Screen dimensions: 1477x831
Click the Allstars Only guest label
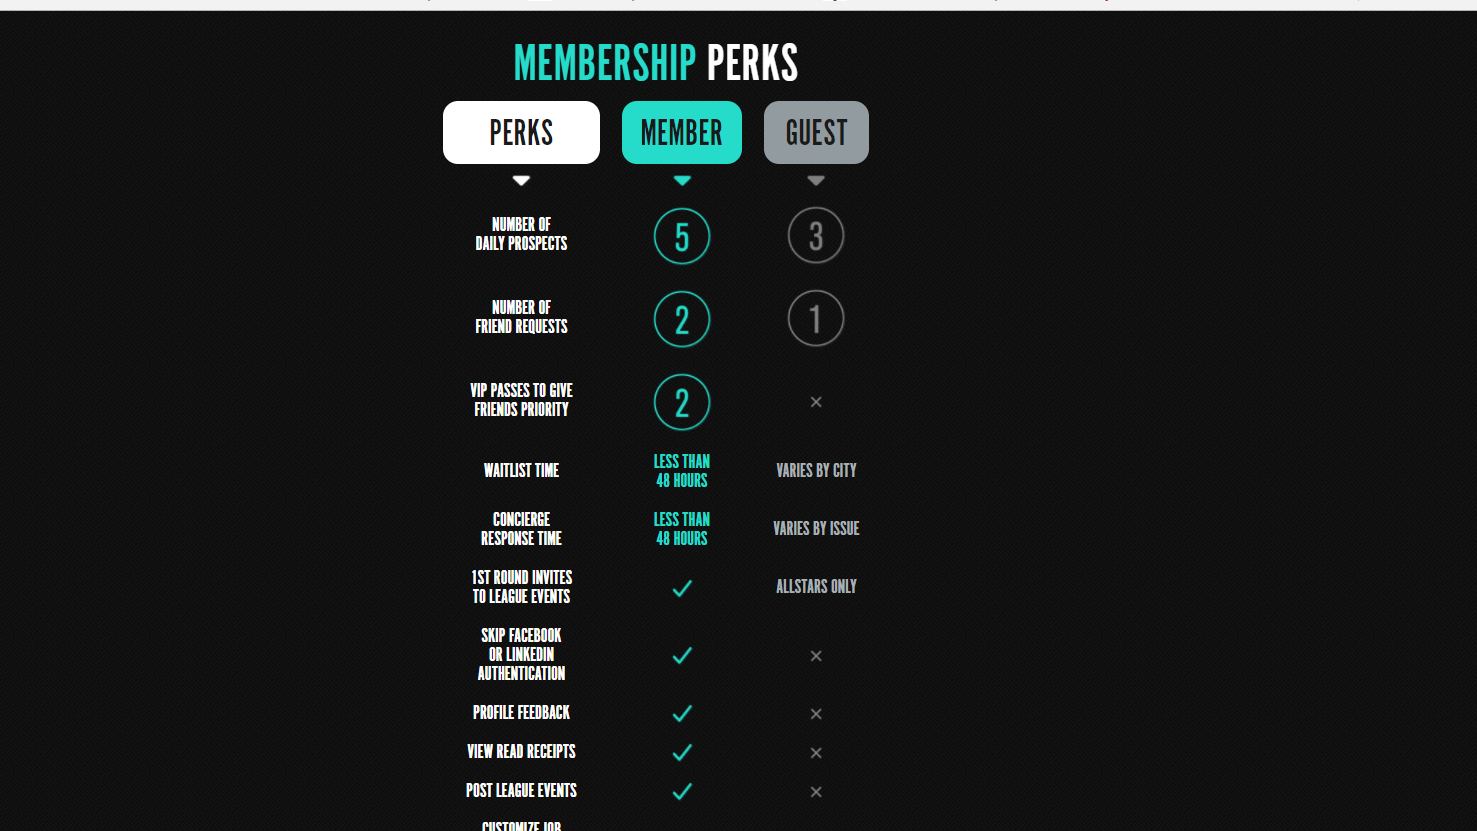pyautogui.click(x=816, y=587)
